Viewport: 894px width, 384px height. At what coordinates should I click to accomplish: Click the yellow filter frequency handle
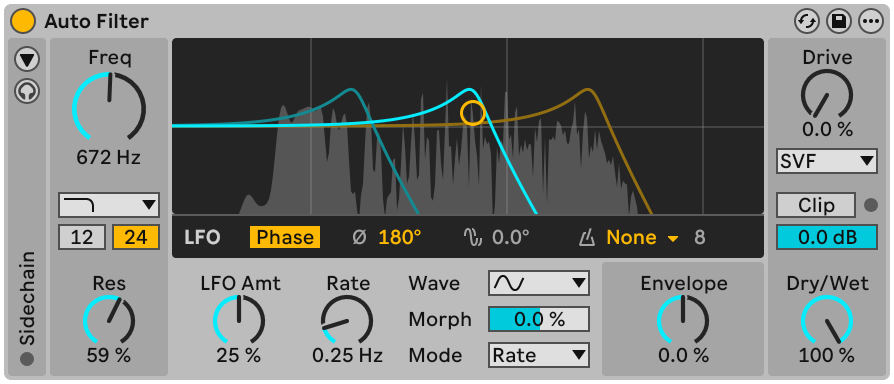473,113
